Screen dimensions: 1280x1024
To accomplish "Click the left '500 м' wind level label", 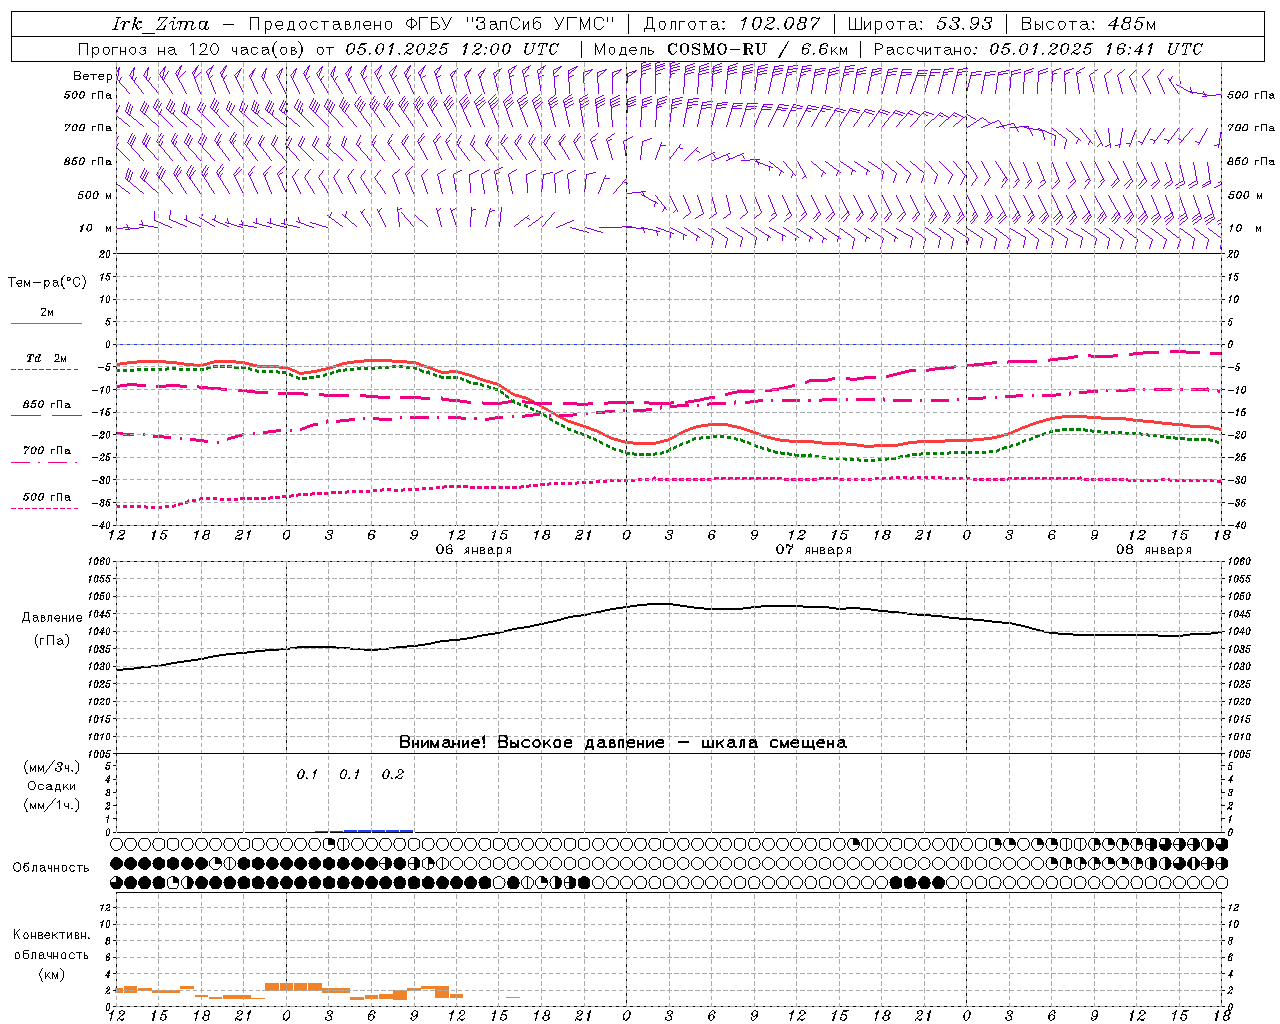I will [x=95, y=195].
